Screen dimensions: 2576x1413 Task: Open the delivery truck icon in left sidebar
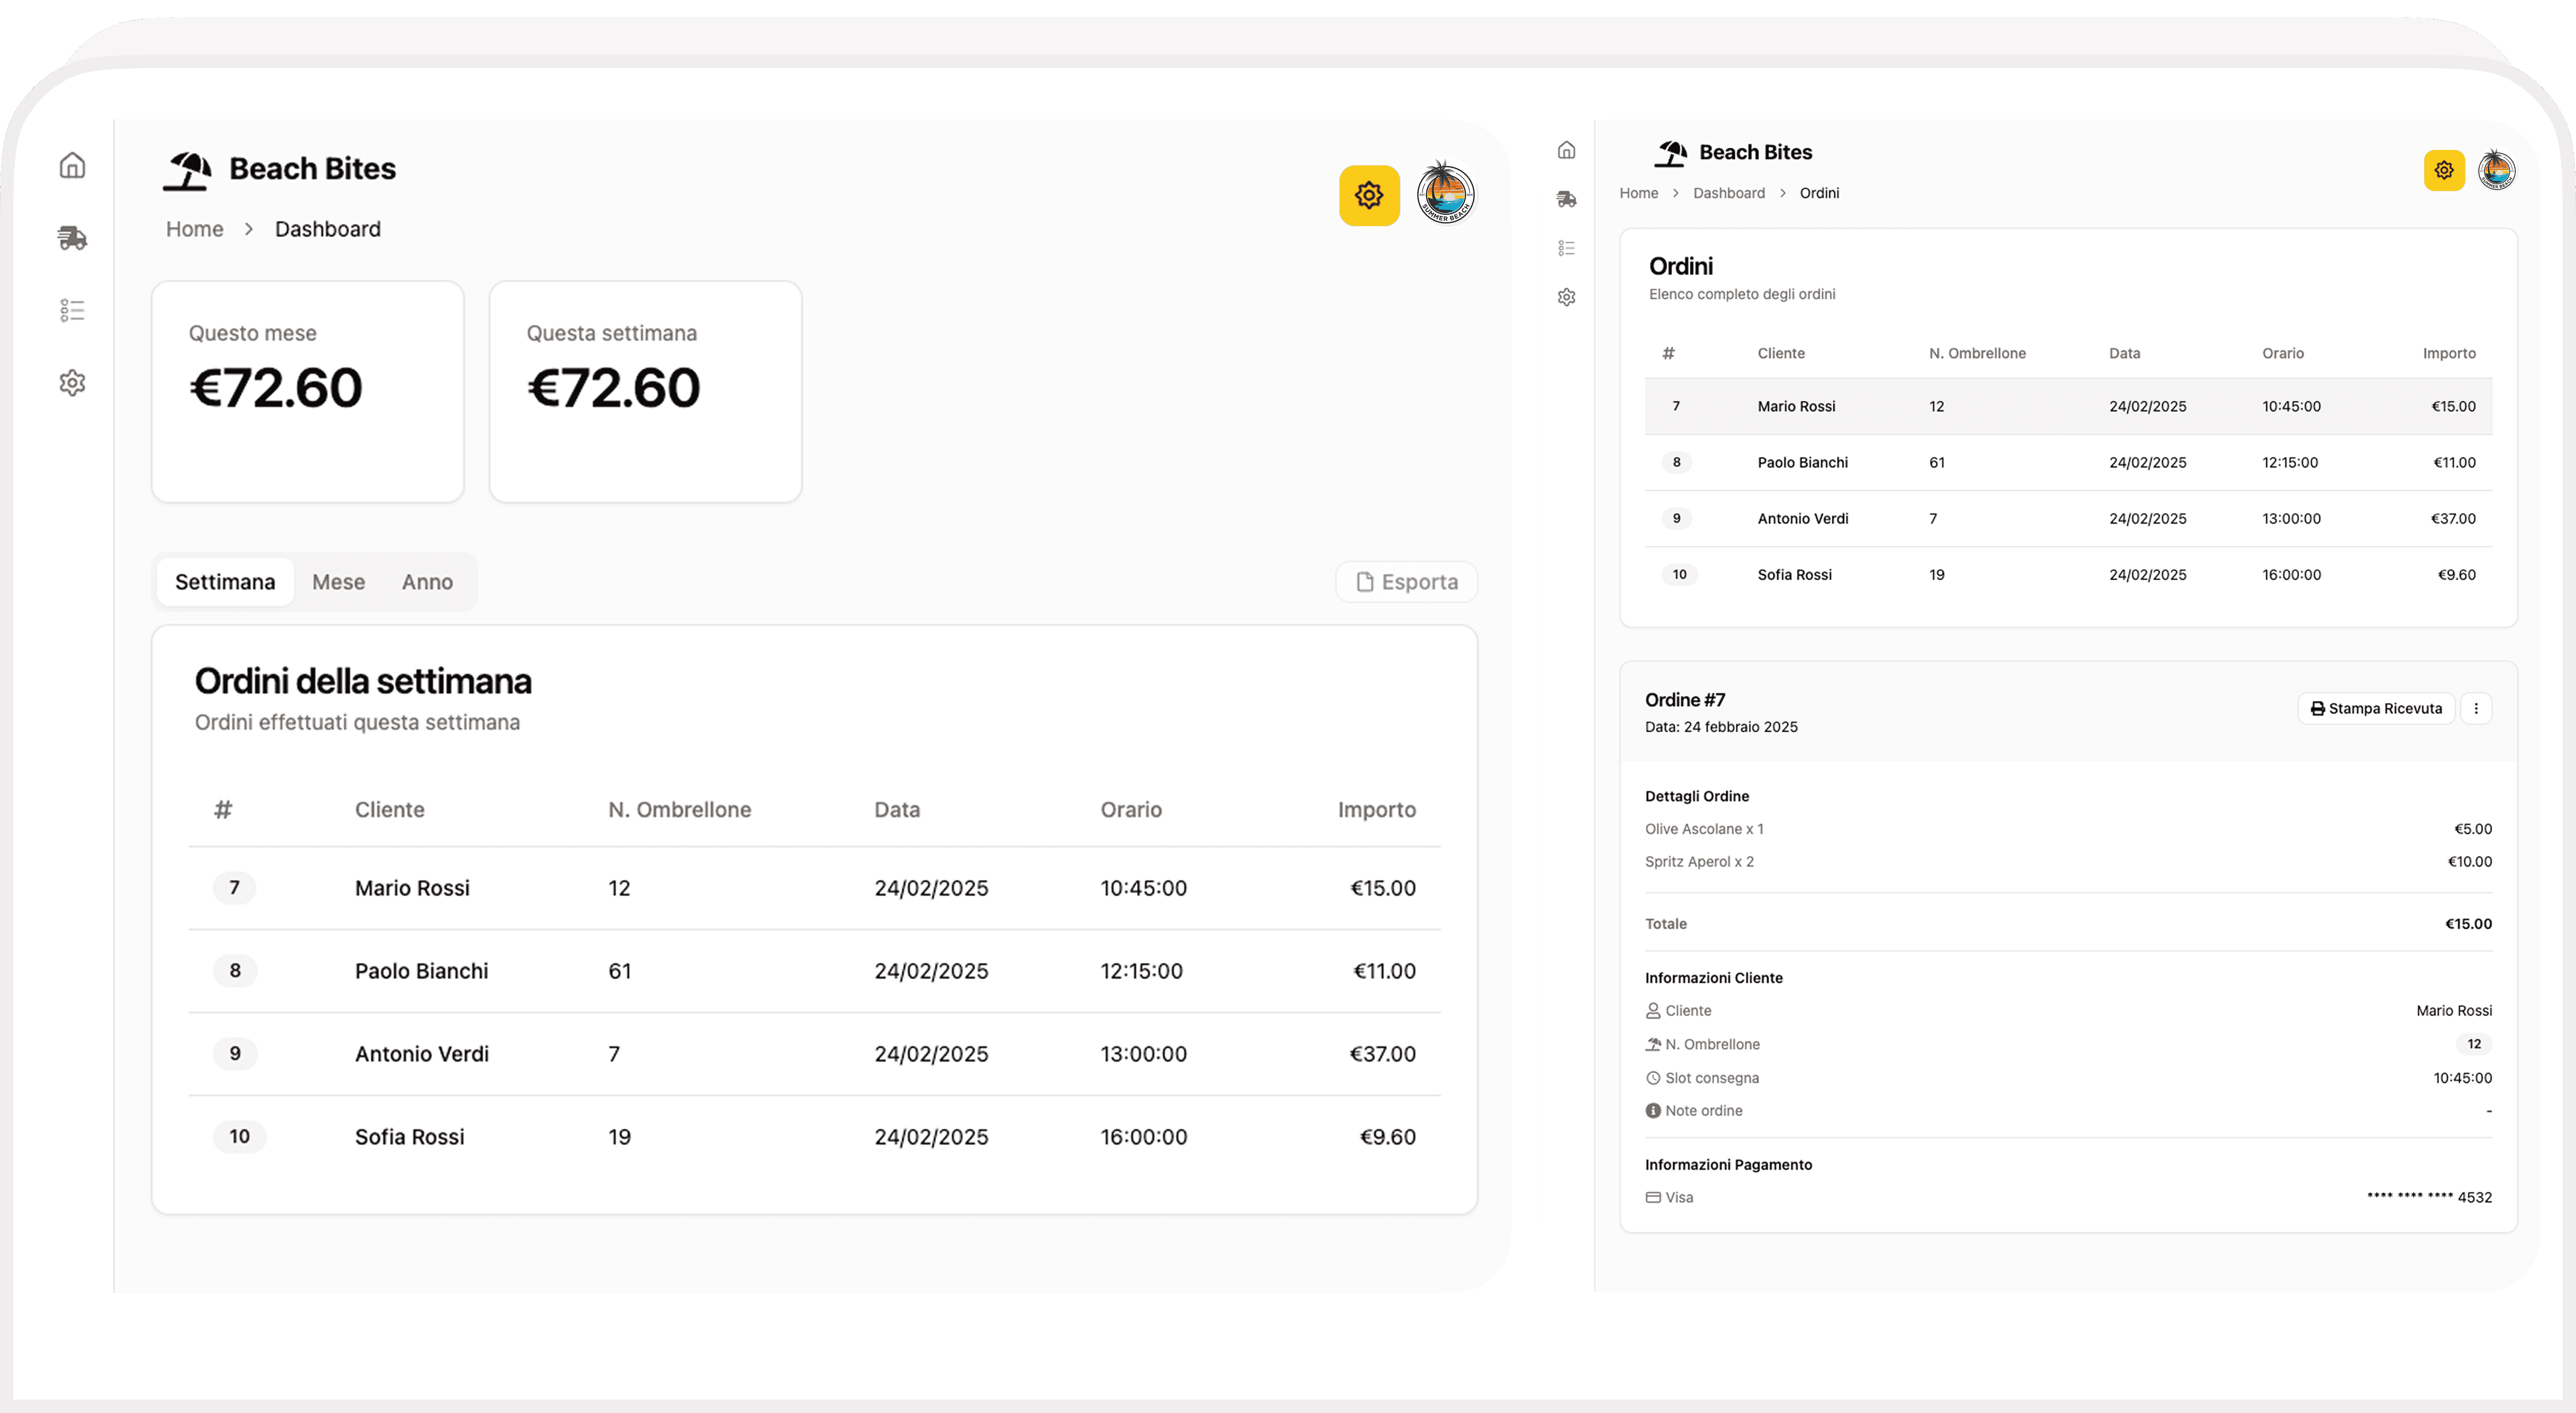[x=72, y=238]
